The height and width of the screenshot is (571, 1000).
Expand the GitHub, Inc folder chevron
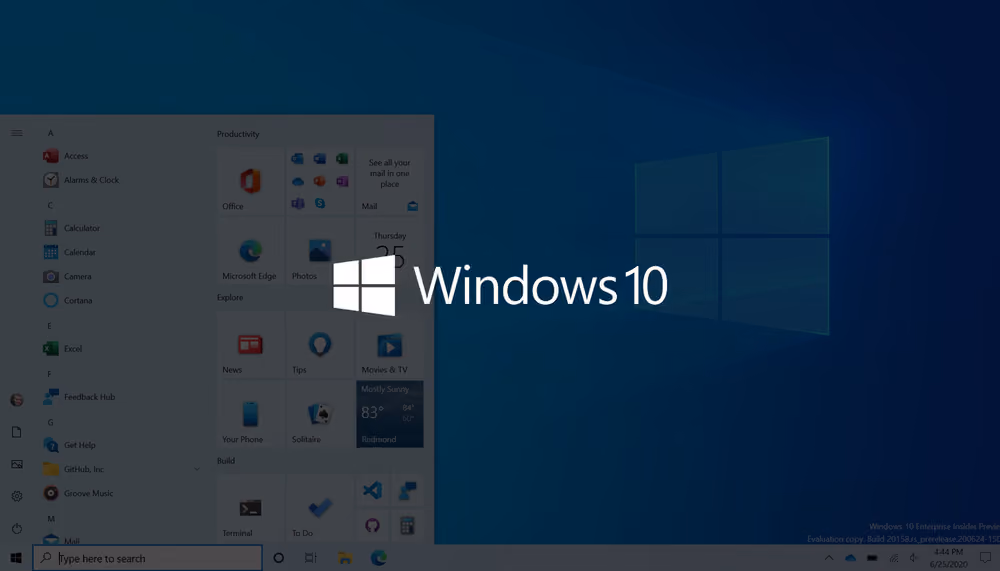(196, 470)
